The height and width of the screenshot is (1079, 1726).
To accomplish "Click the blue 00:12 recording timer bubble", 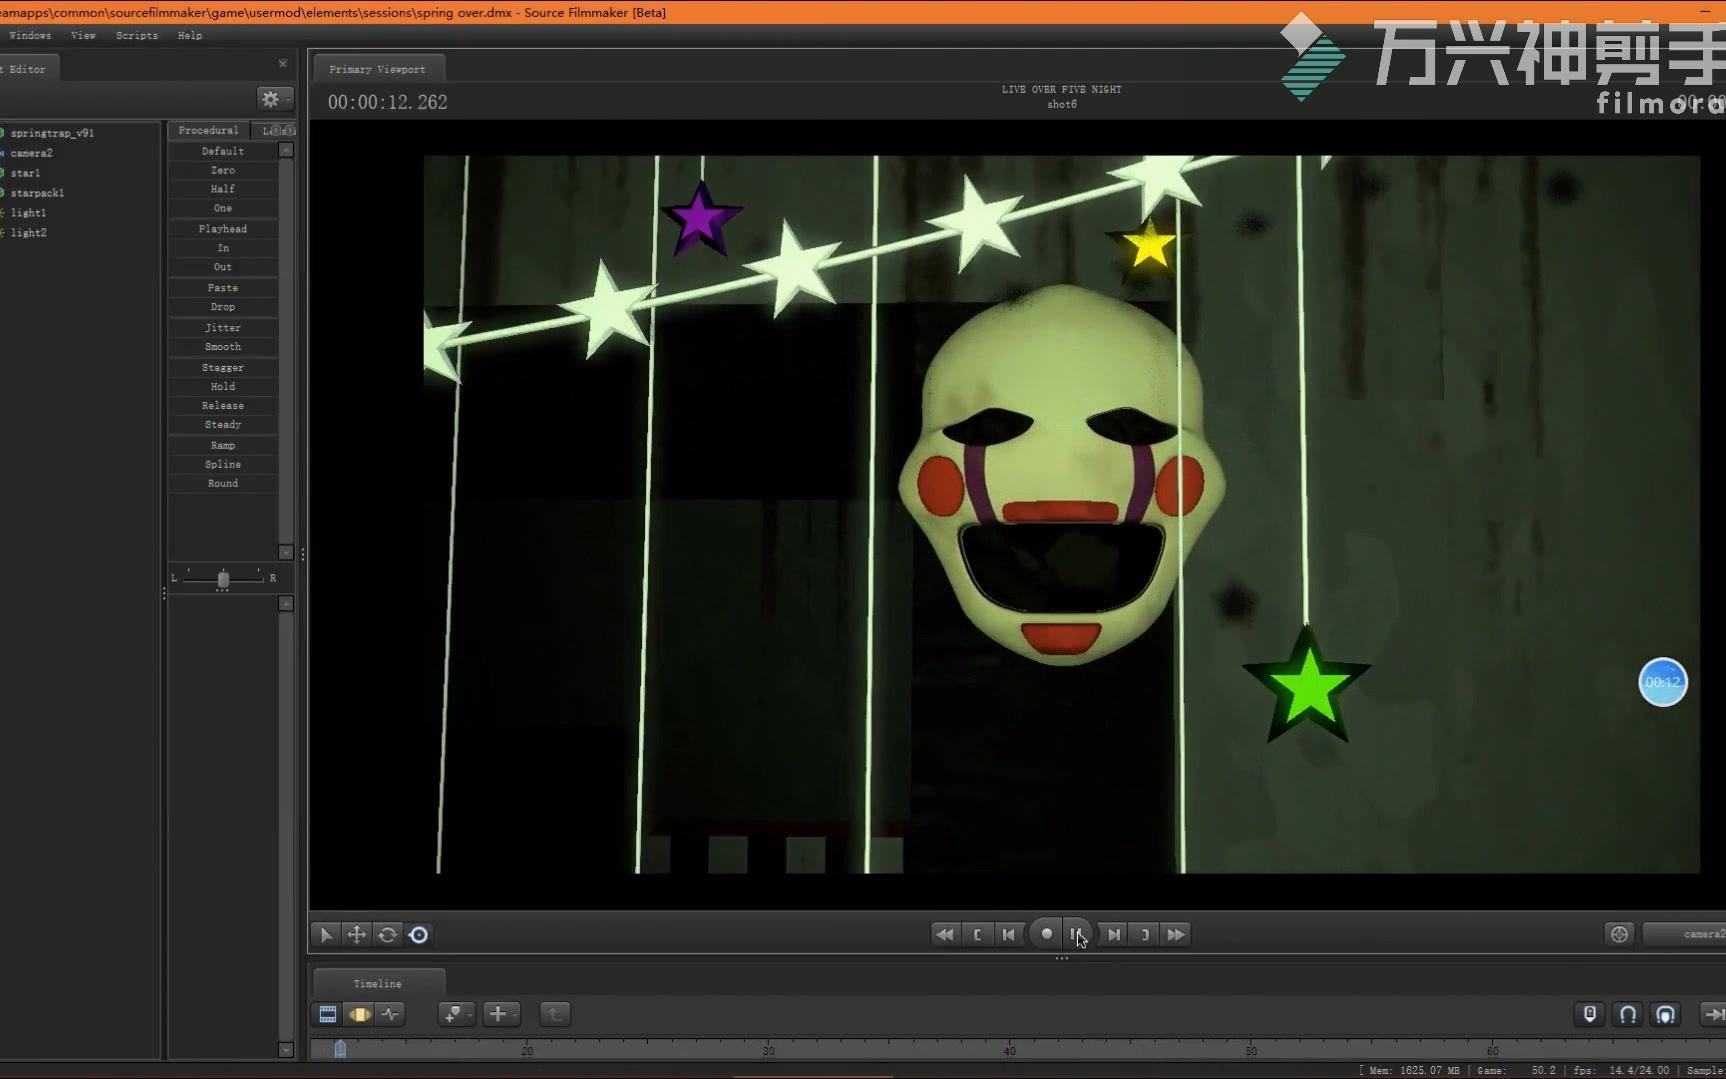I will point(1662,682).
